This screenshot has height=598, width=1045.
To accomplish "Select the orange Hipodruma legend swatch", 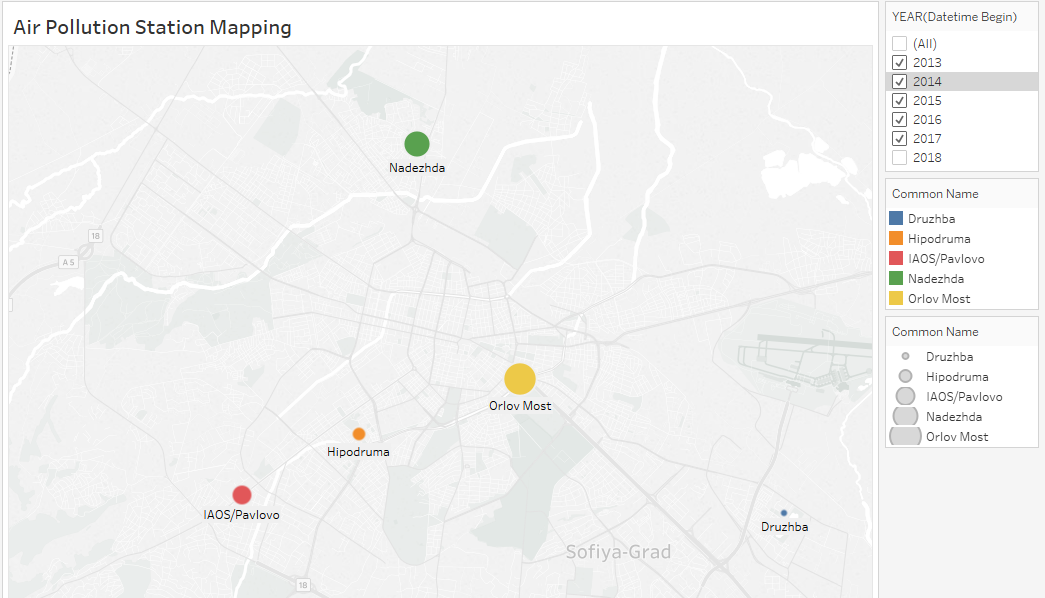I will click(x=896, y=239).
